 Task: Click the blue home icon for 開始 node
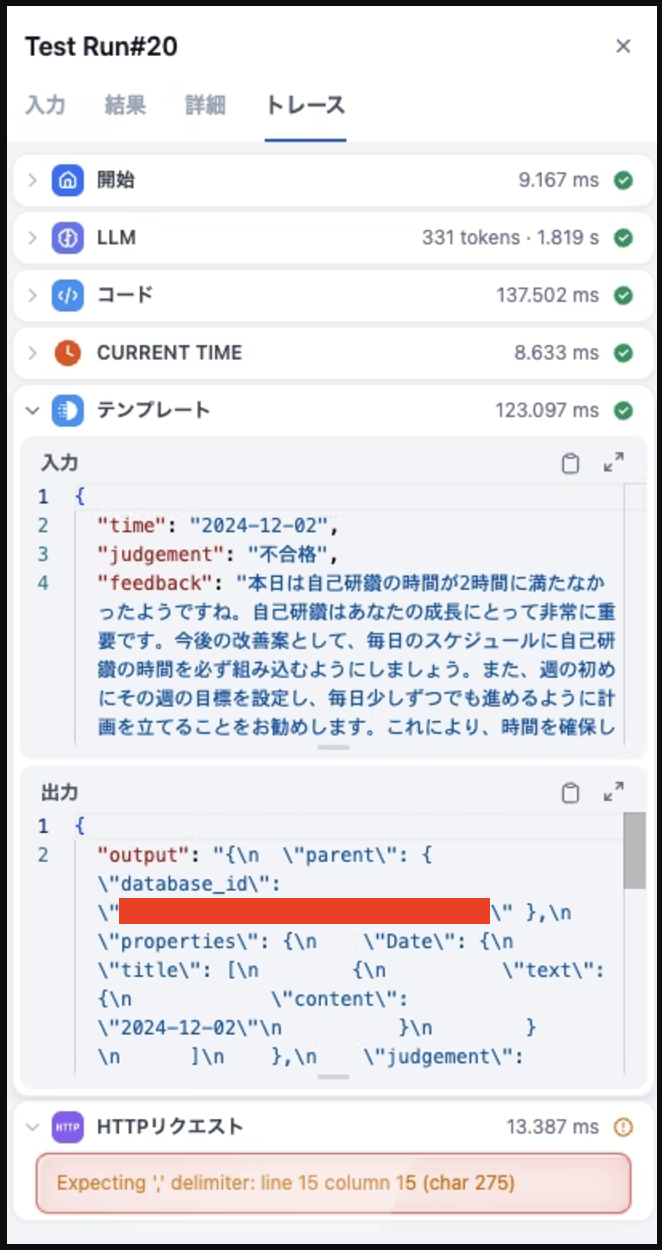click(67, 181)
